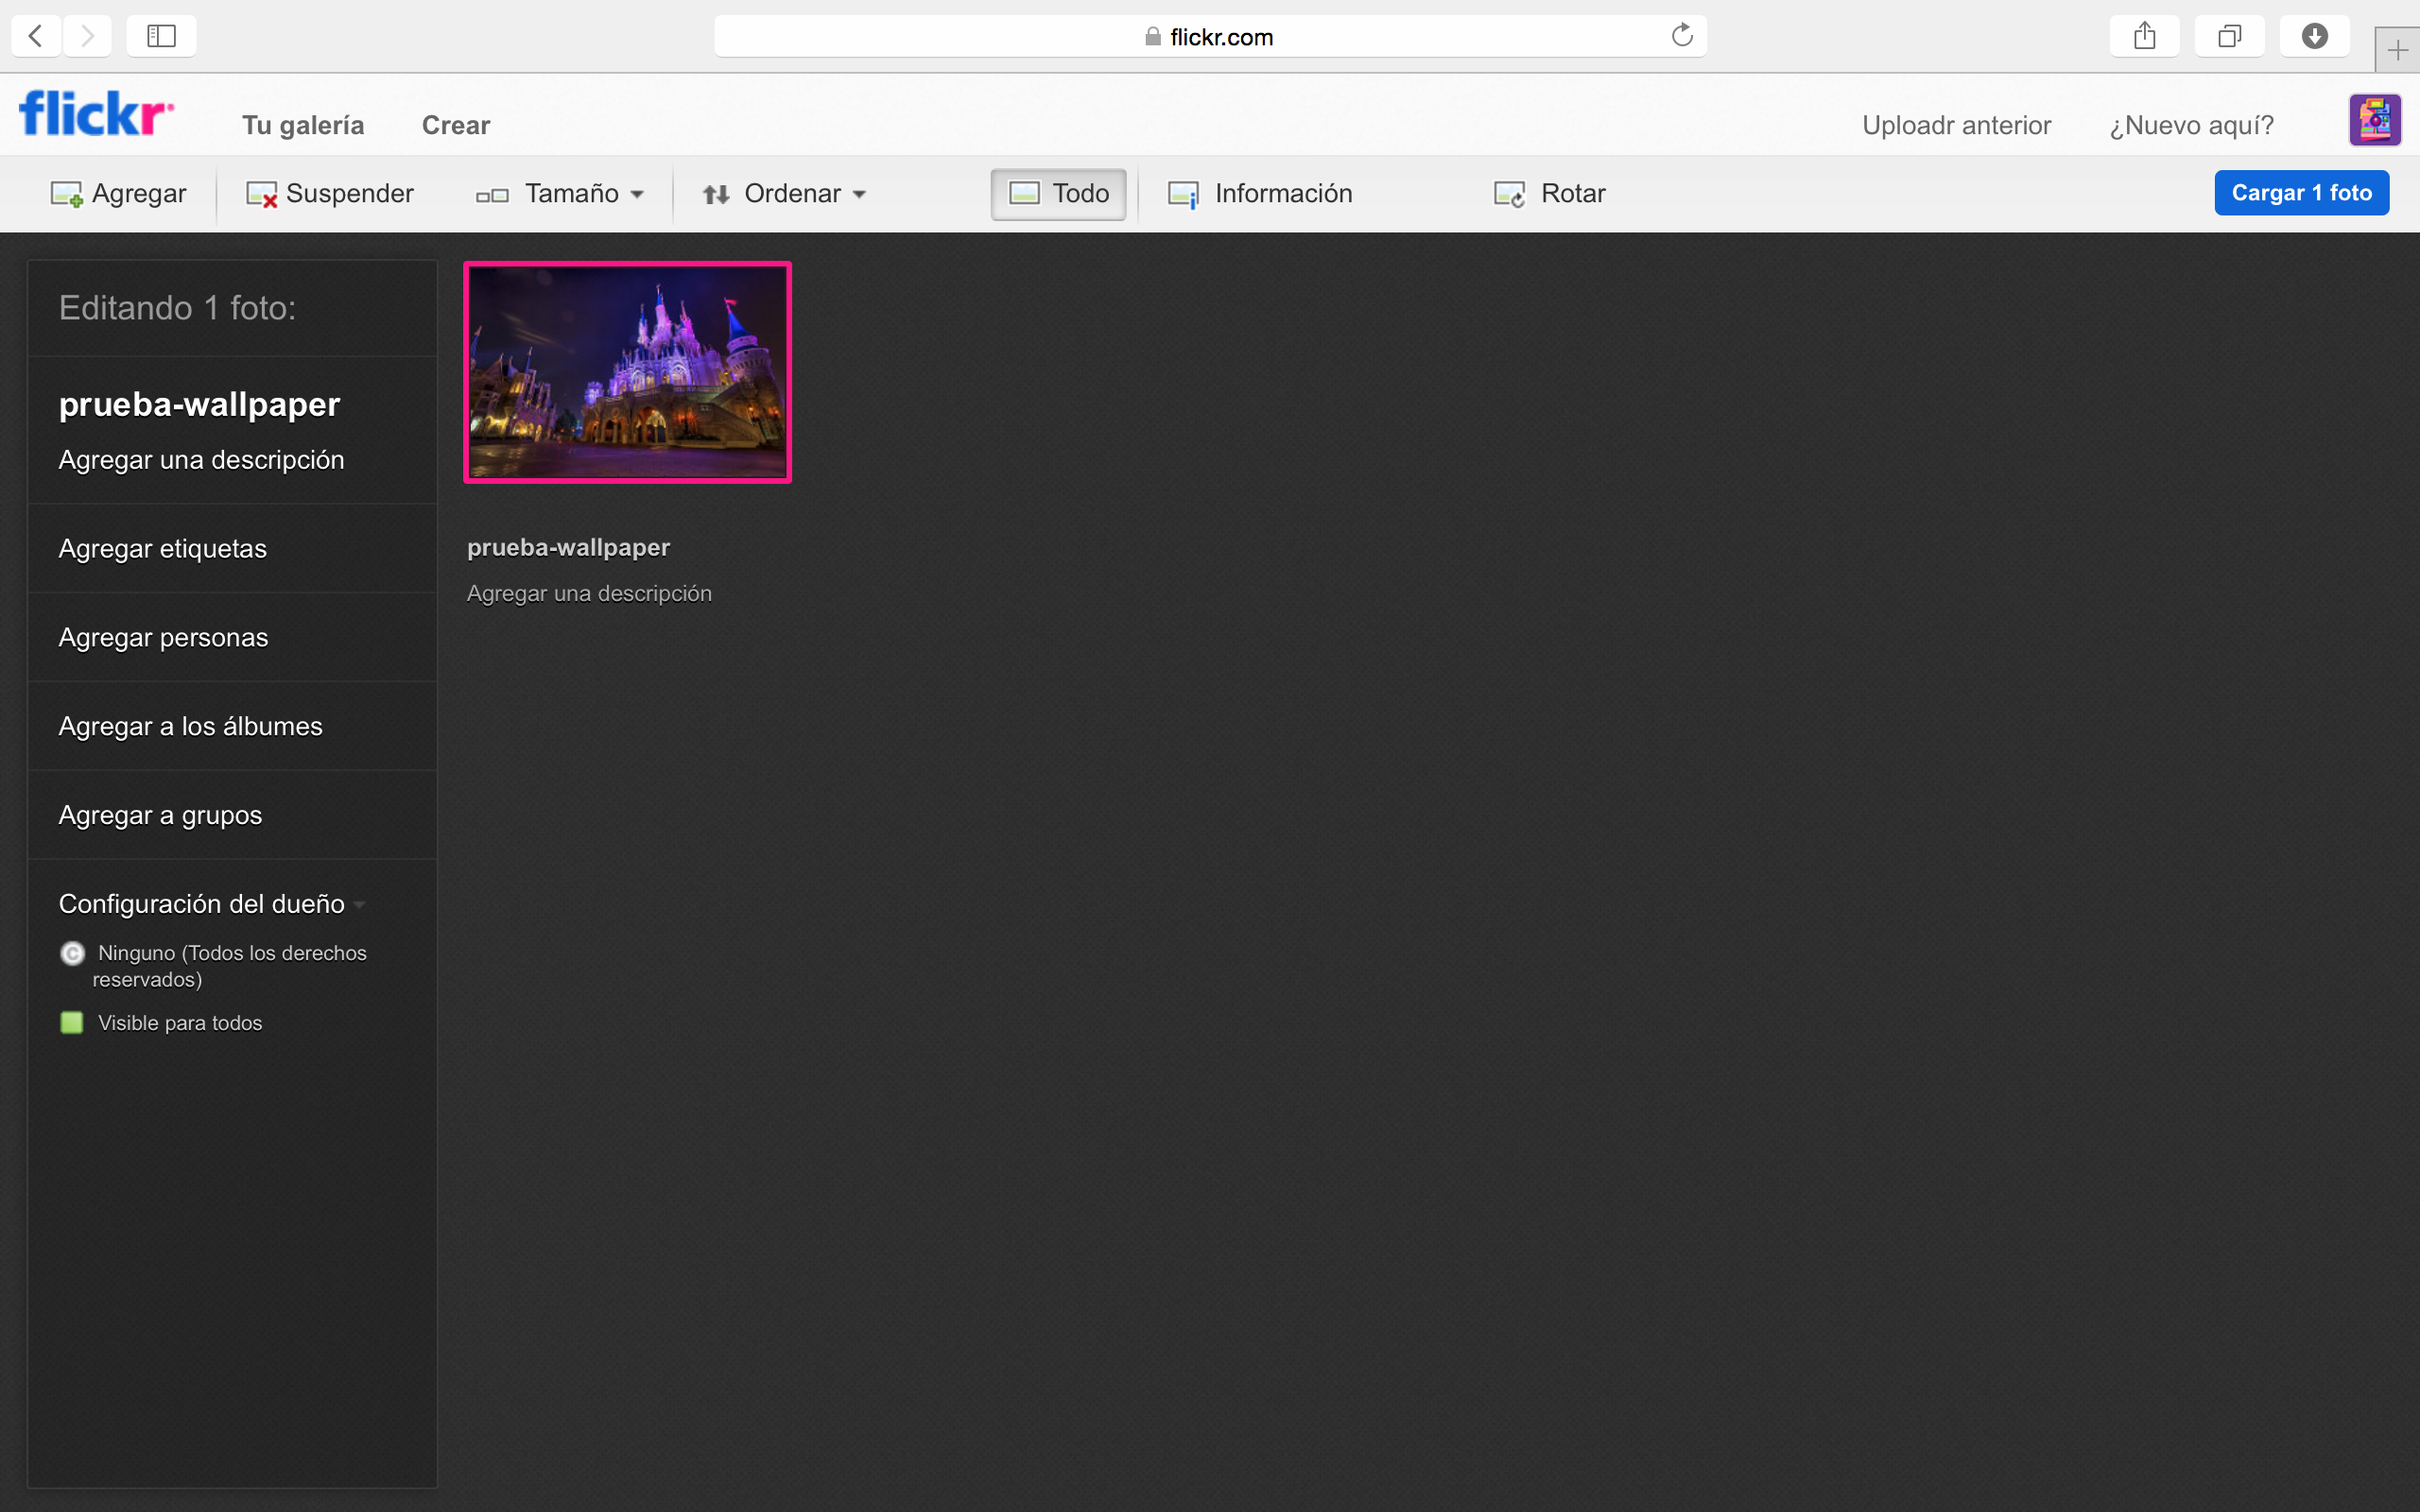Image resolution: width=2420 pixels, height=1512 pixels.
Task: Click sidebar Agregar una descripción
Action: coord(201,460)
